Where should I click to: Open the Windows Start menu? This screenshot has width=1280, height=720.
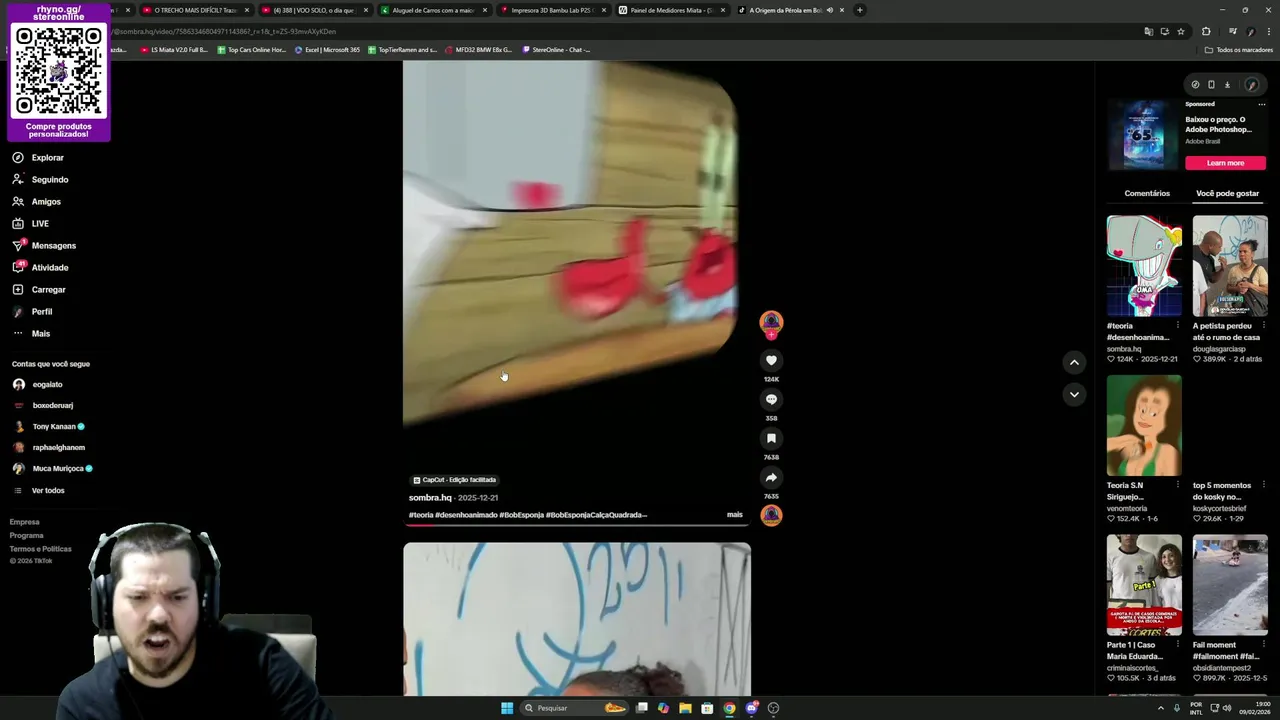507,708
